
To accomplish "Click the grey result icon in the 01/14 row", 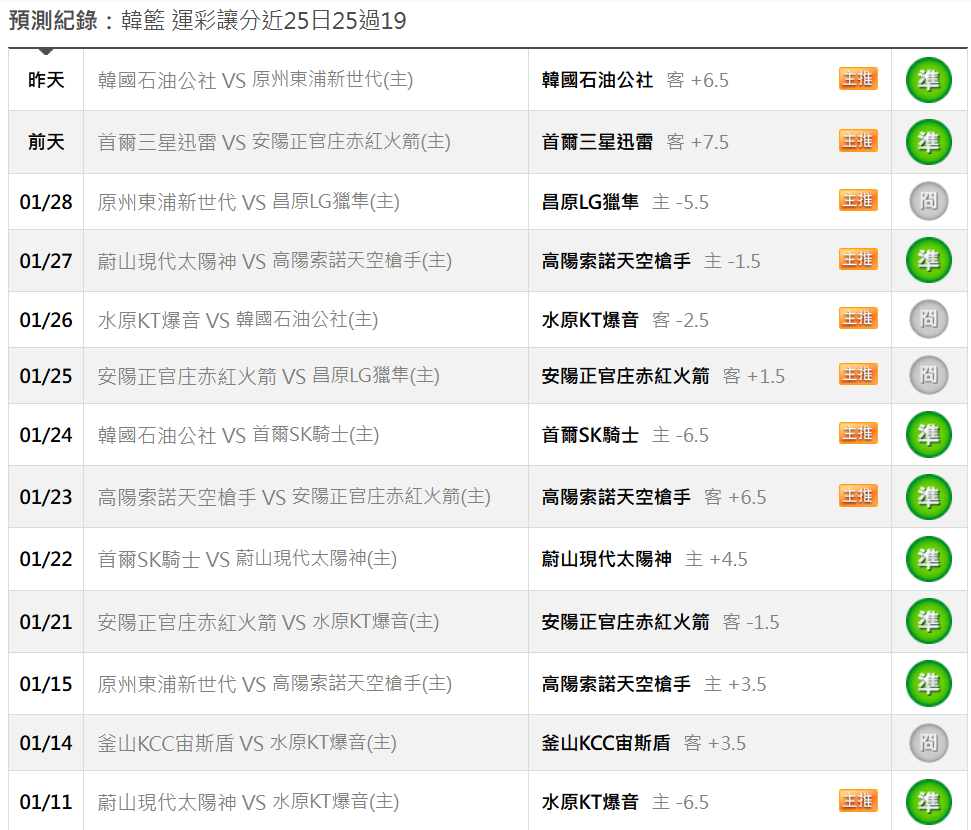I will click(x=928, y=743).
